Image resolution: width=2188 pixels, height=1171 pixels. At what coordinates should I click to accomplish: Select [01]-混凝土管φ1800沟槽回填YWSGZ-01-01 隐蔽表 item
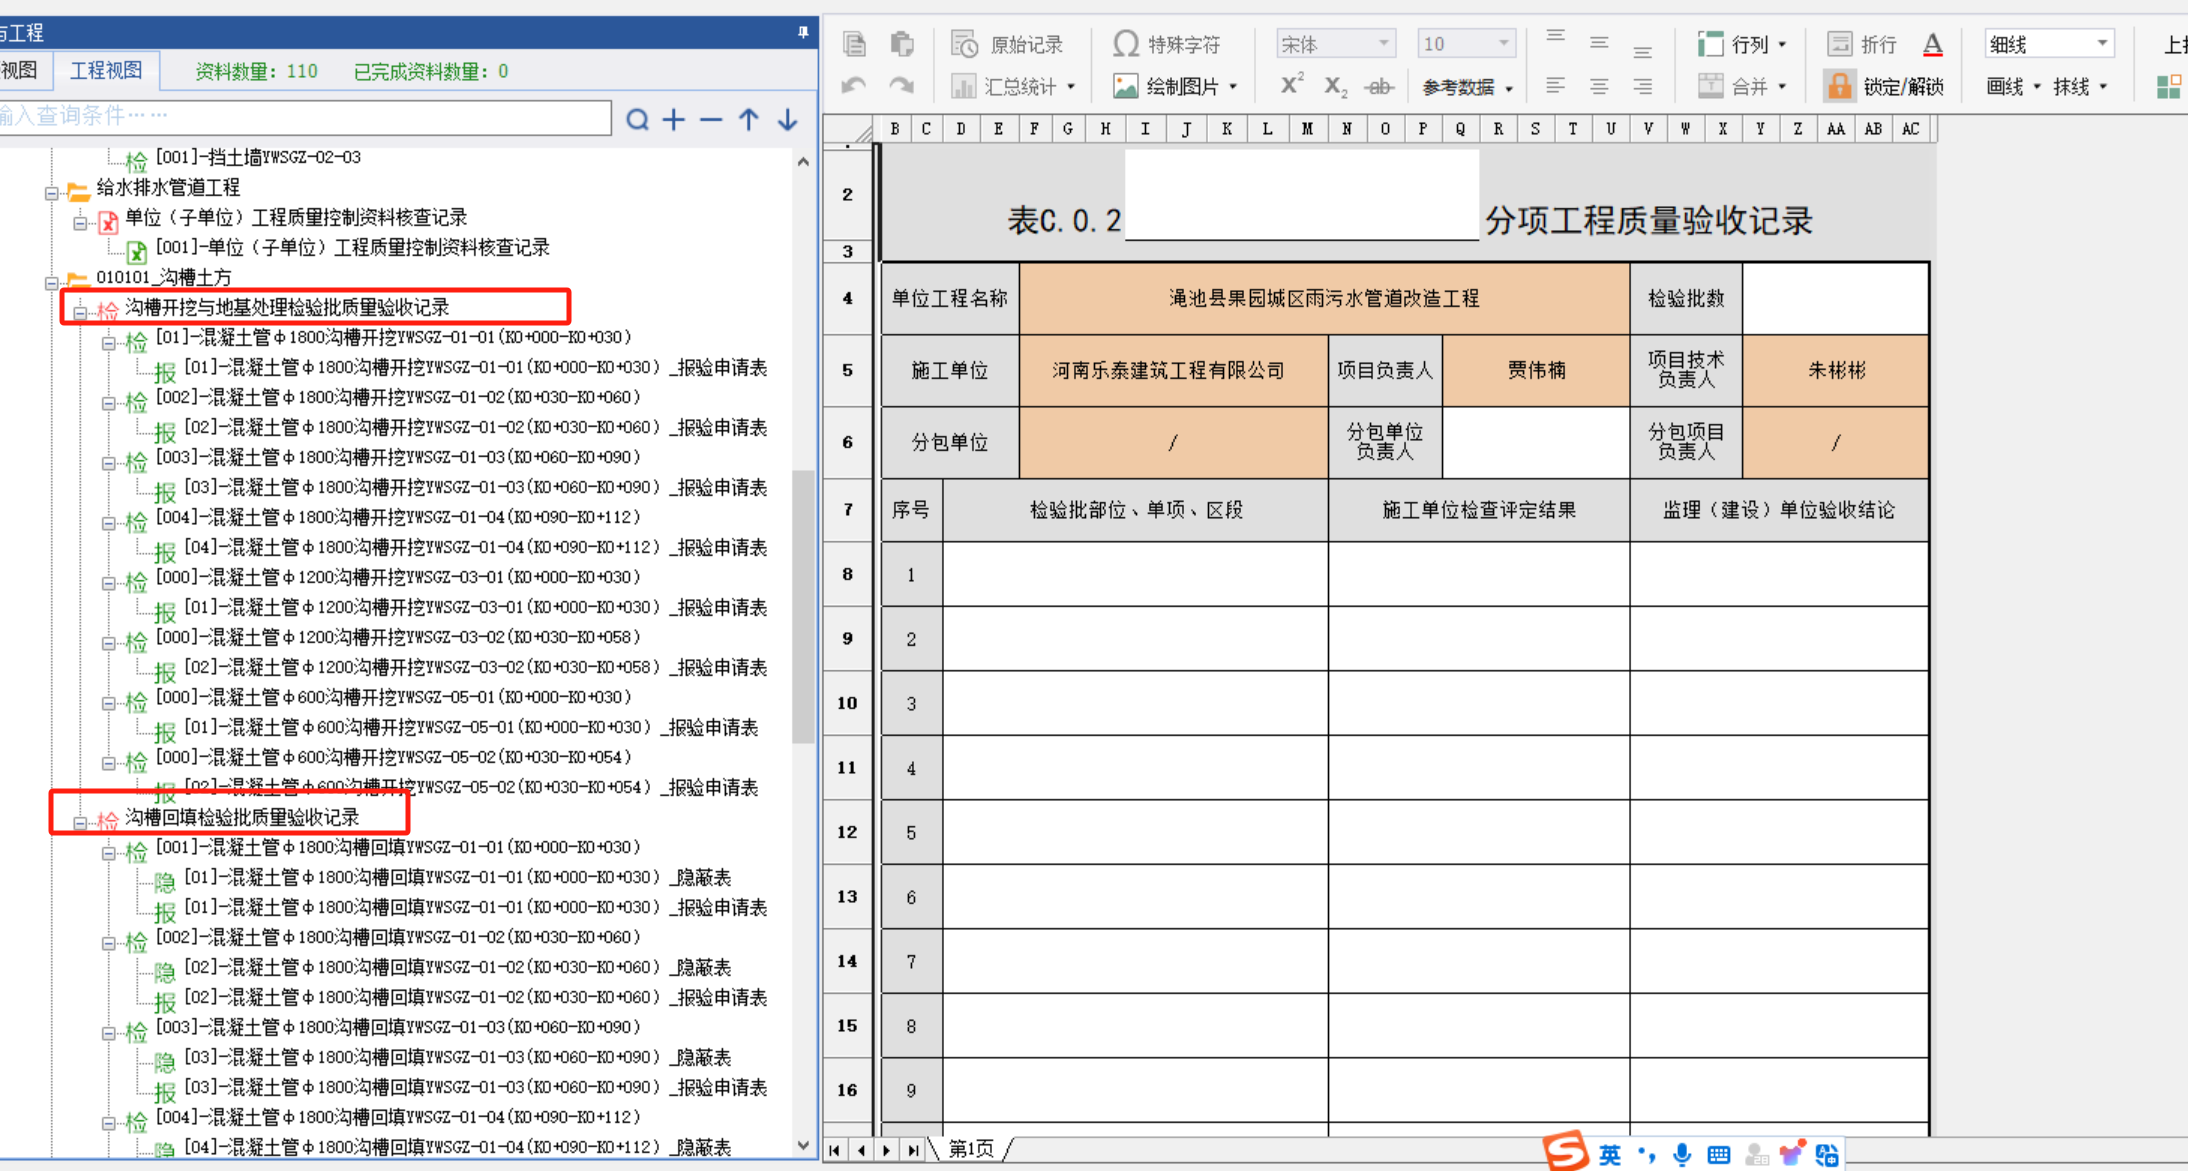[458, 877]
